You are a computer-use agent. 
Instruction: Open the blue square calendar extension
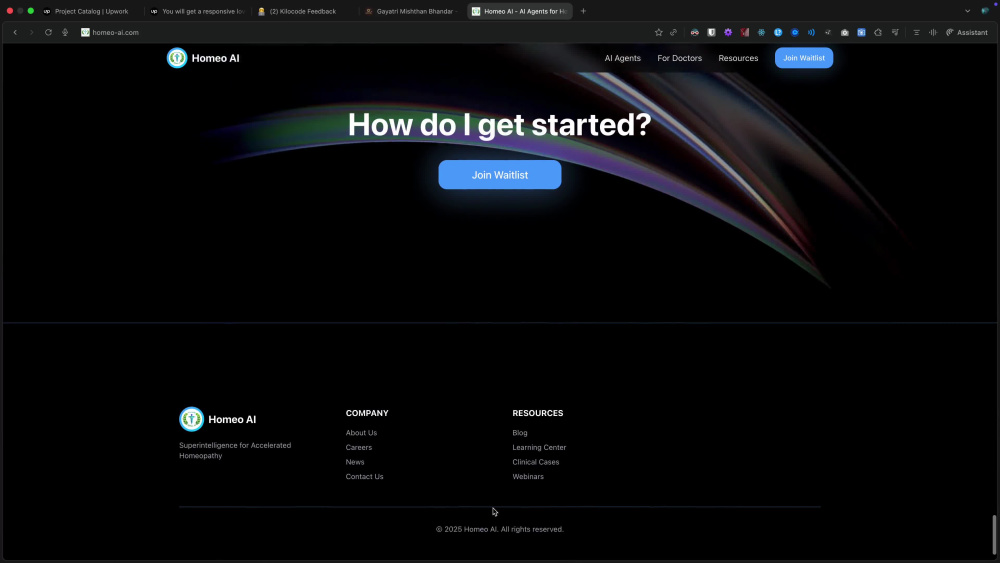[861, 32]
